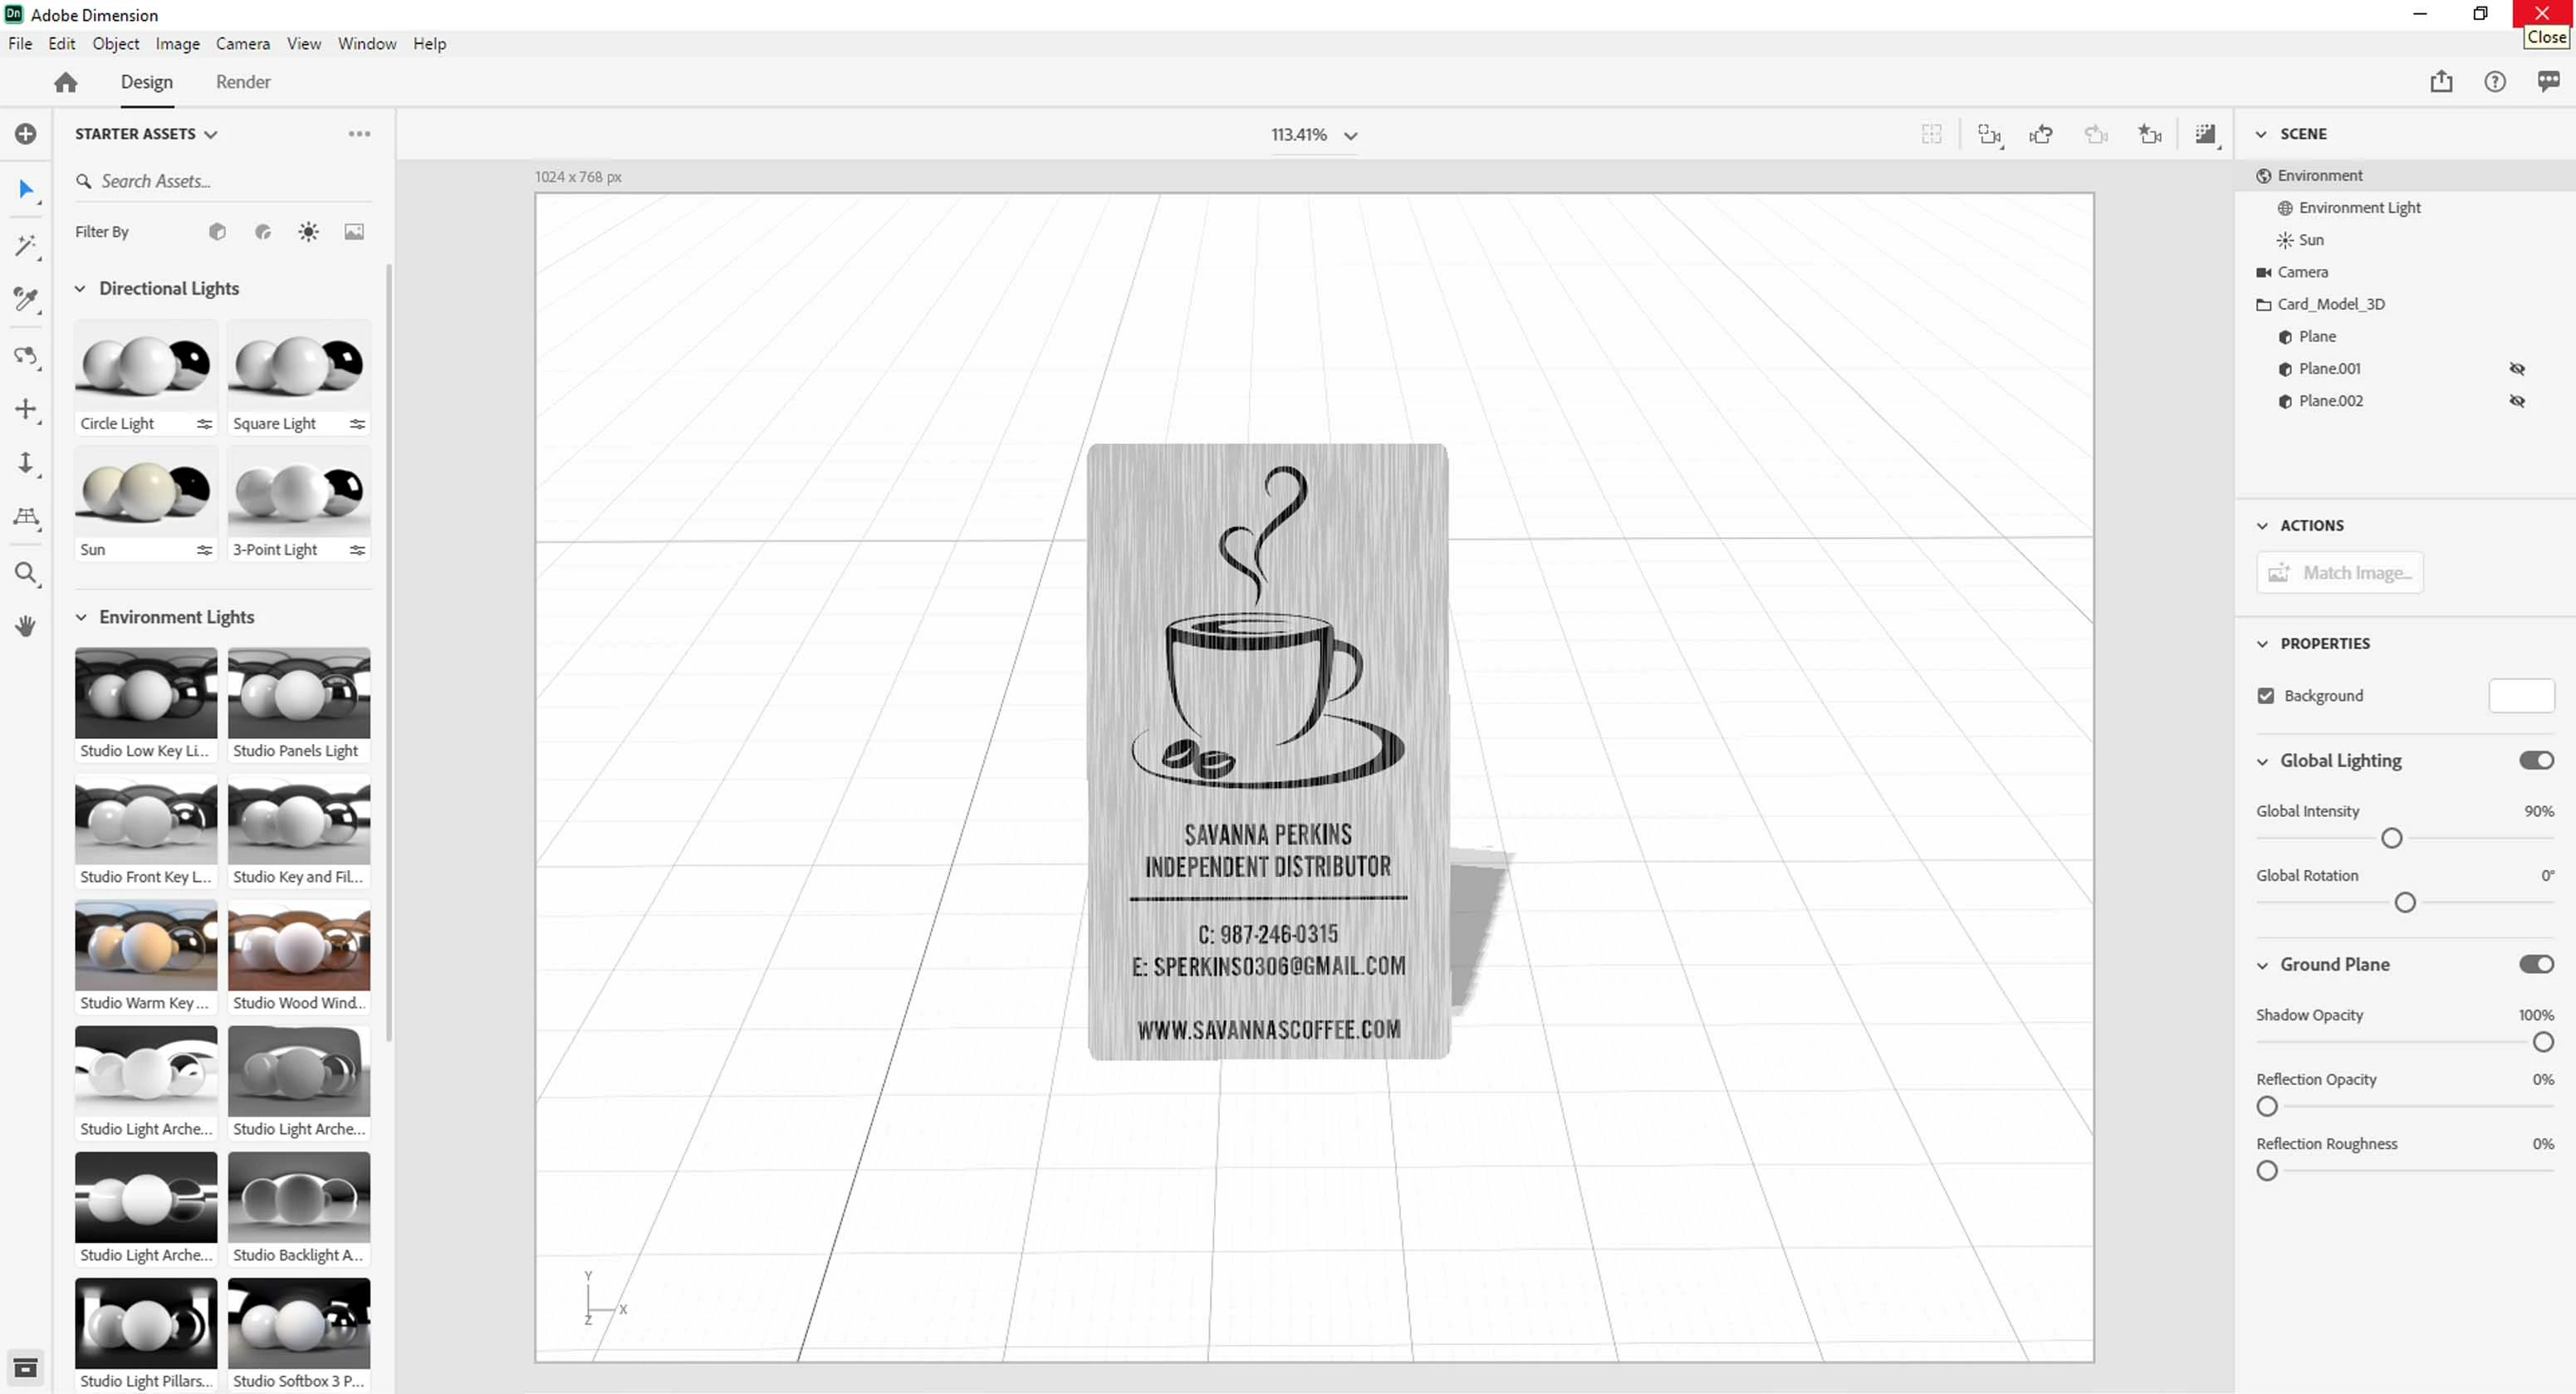
Task: Open the Camera menu
Action: 243,44
